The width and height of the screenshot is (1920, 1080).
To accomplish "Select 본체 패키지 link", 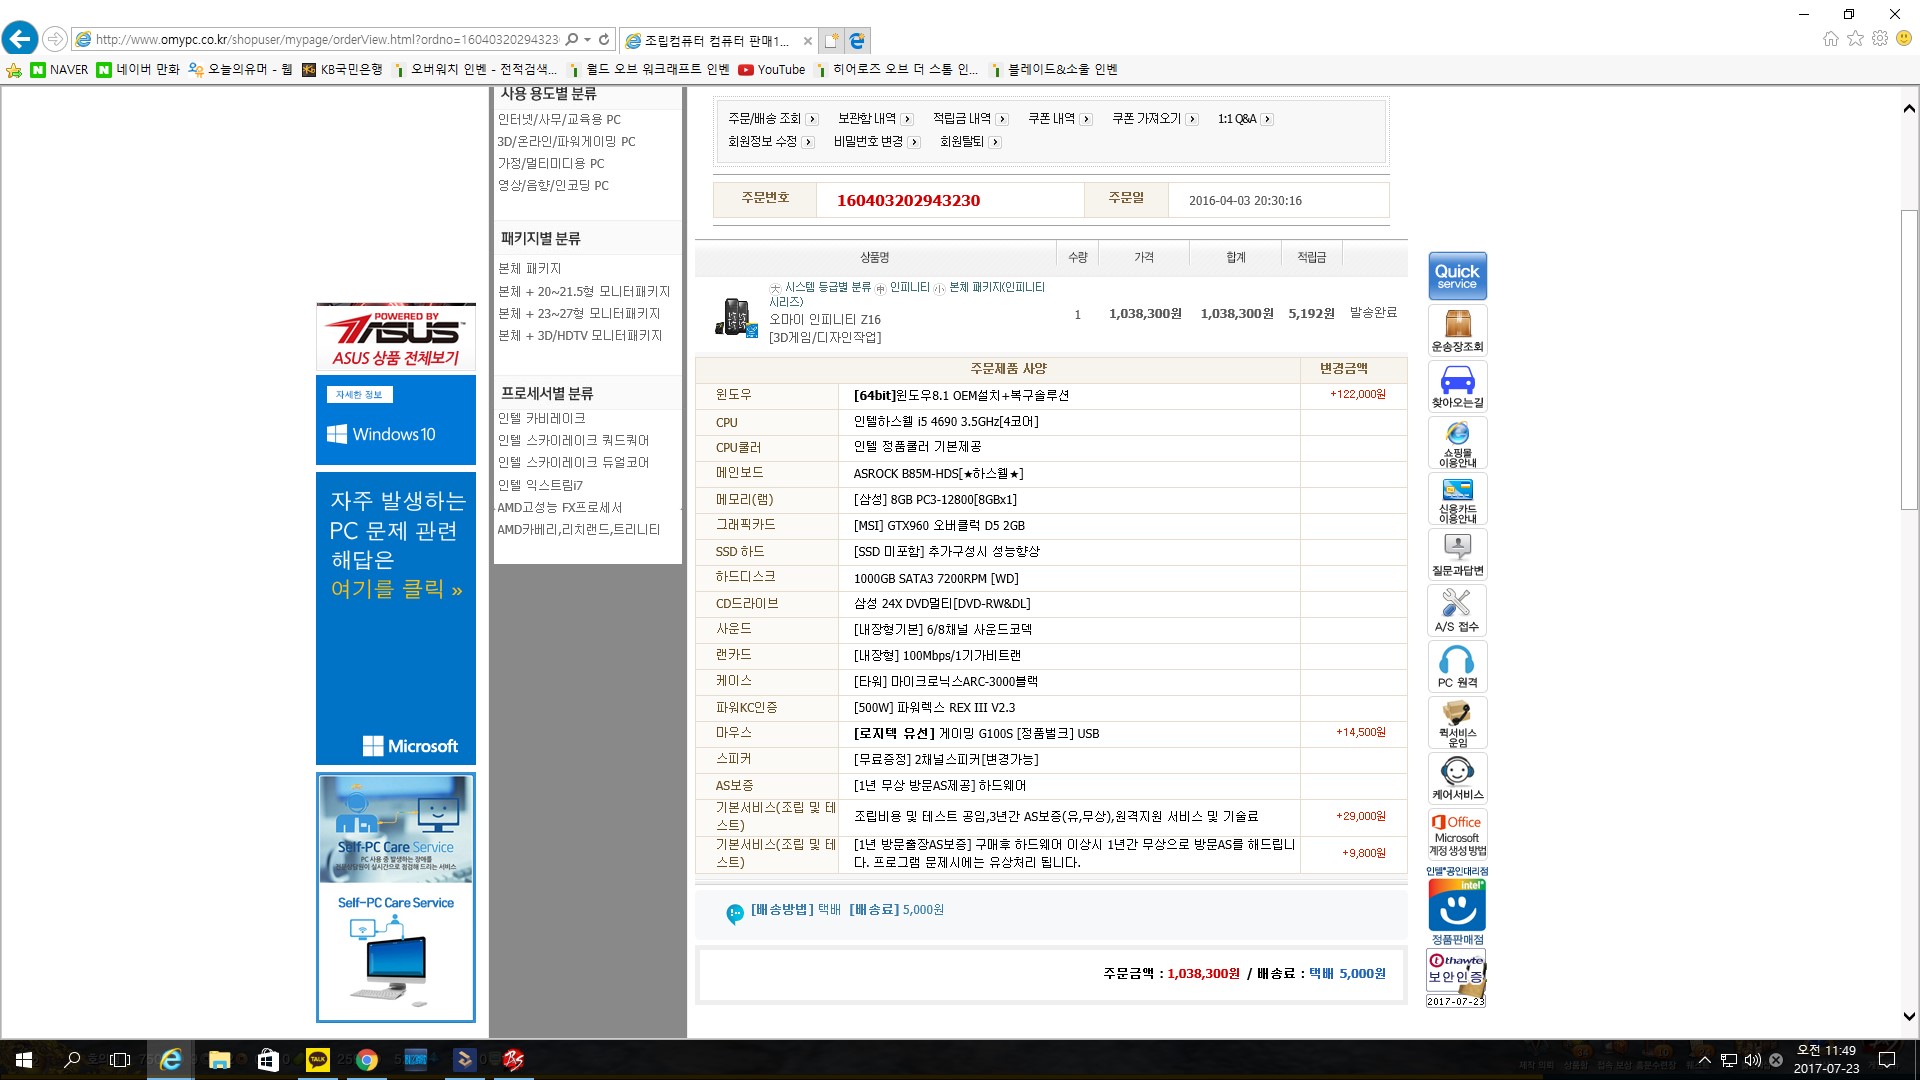I will pyautogui.click(x=530, y=269).
